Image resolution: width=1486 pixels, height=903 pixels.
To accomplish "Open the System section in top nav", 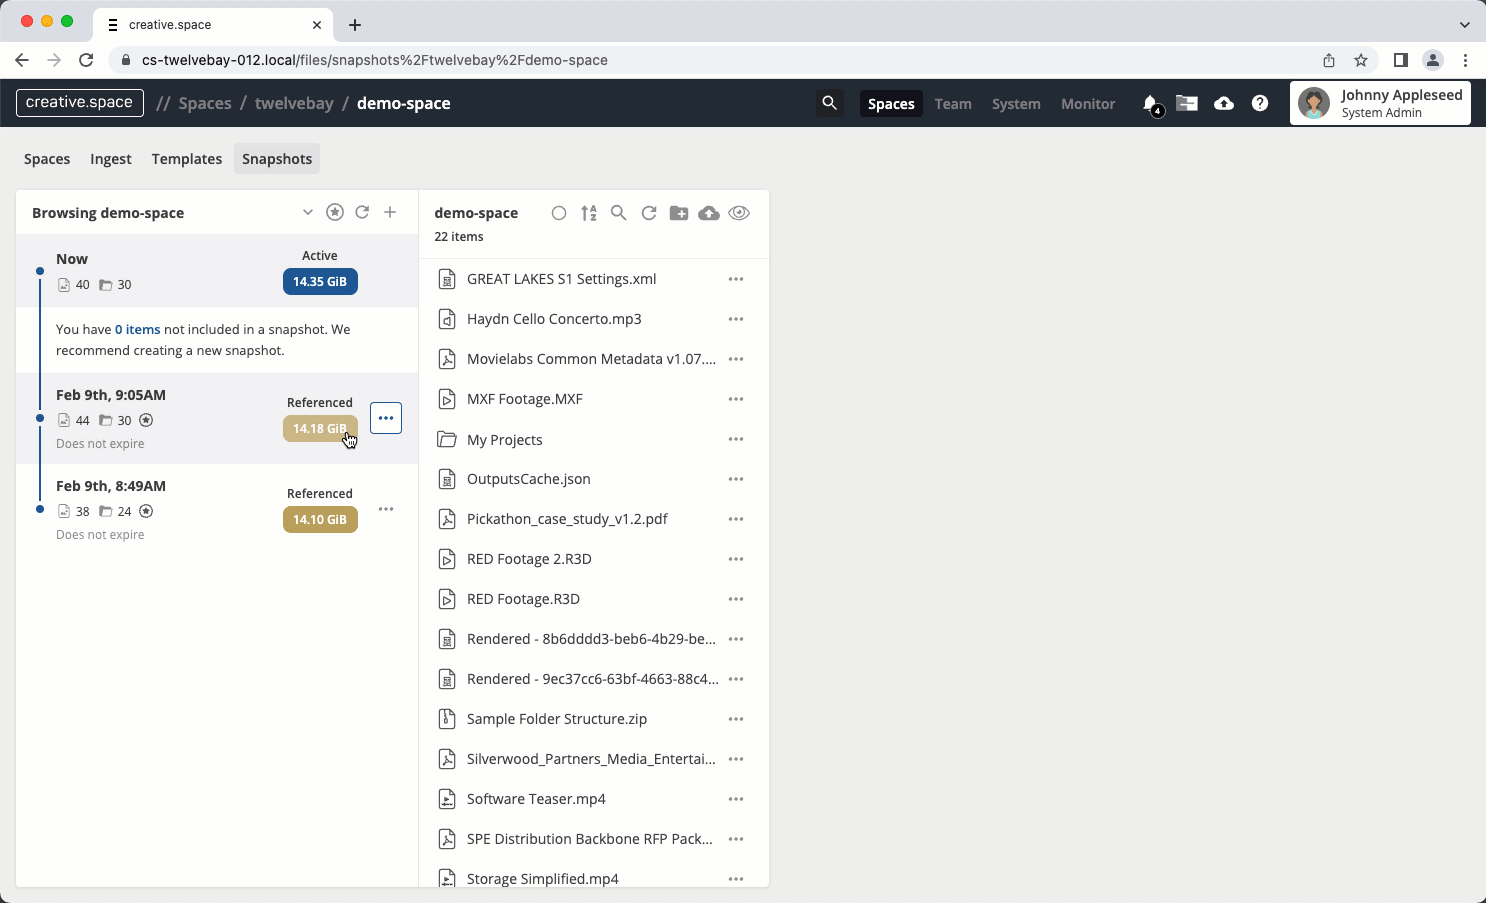I will coord(1016,104).
